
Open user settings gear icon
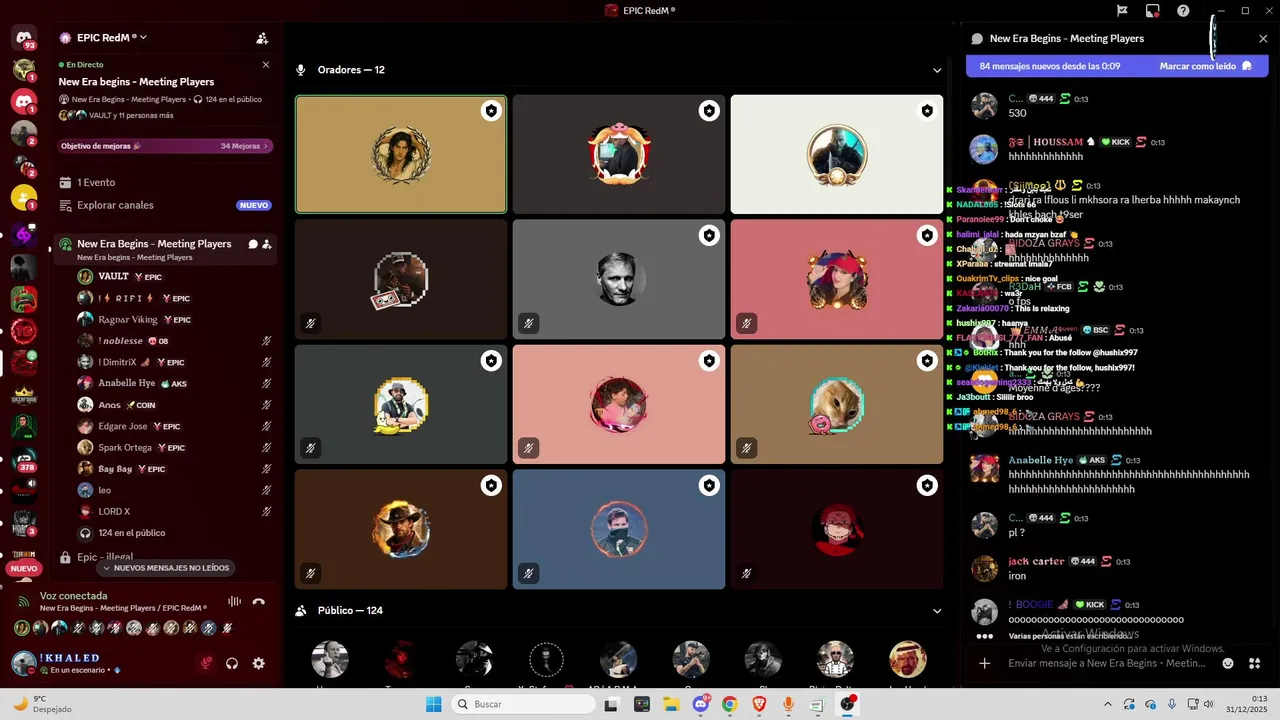pyautogui.click(x=258, y=663)
